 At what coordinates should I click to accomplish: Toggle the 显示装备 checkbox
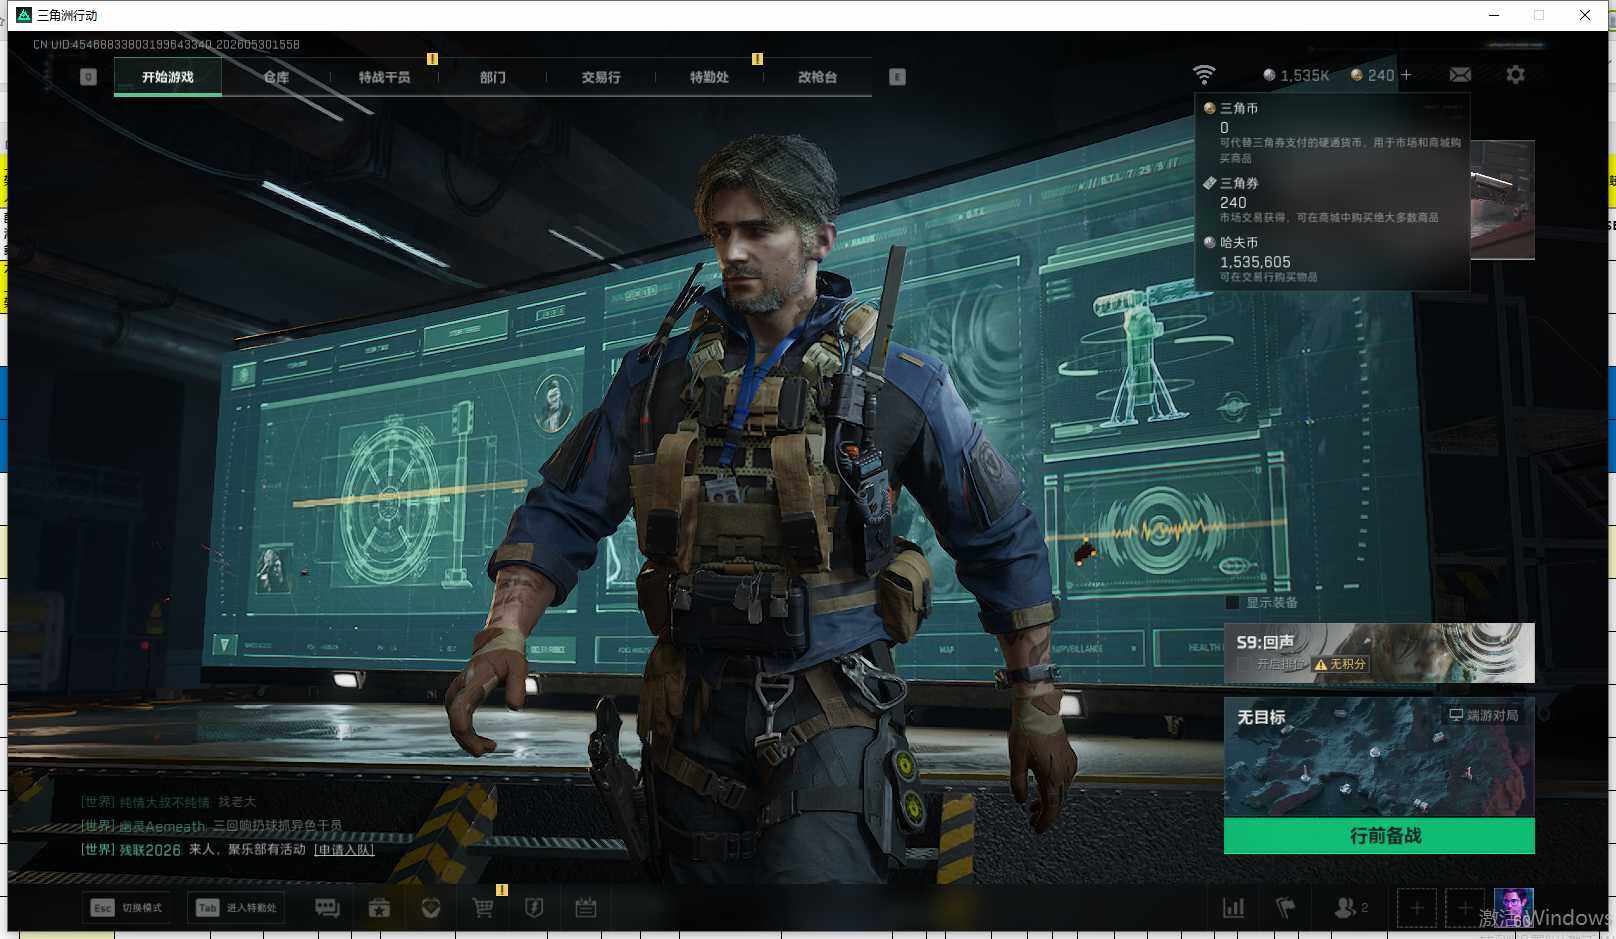pyautogui.click(x=1233, y=603)
